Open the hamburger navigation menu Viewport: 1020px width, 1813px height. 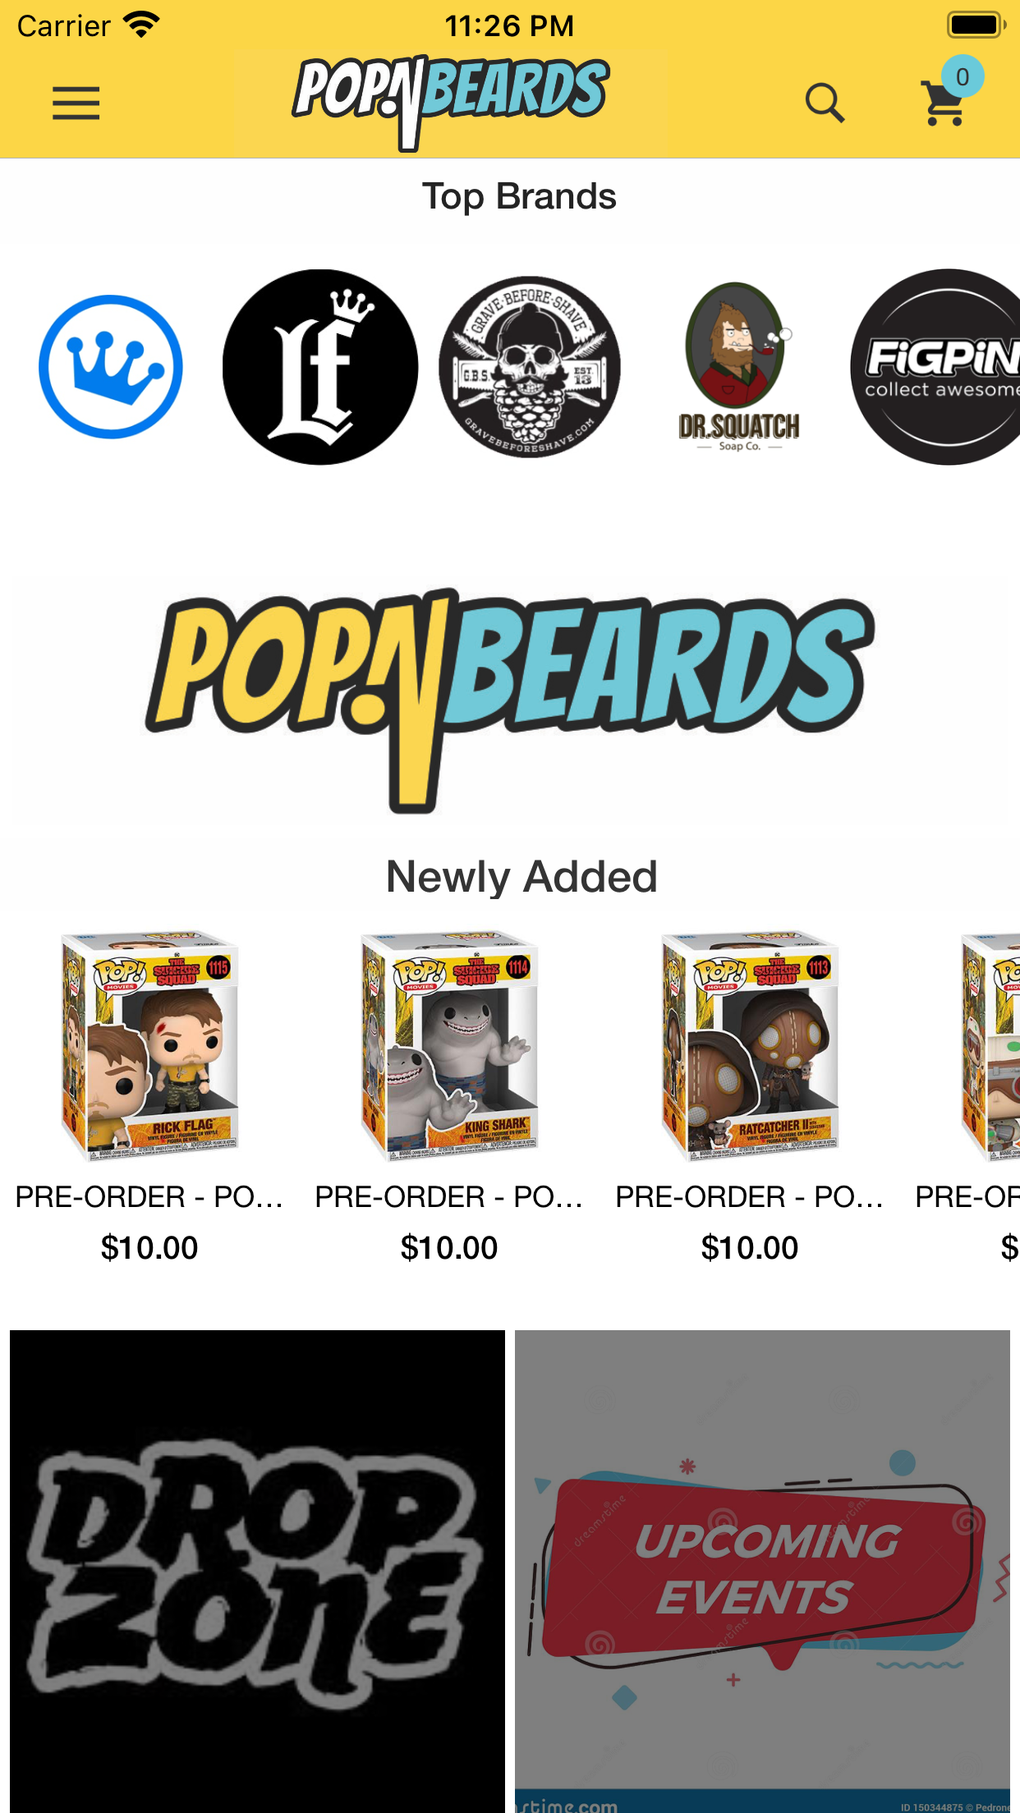click(76, 103)
